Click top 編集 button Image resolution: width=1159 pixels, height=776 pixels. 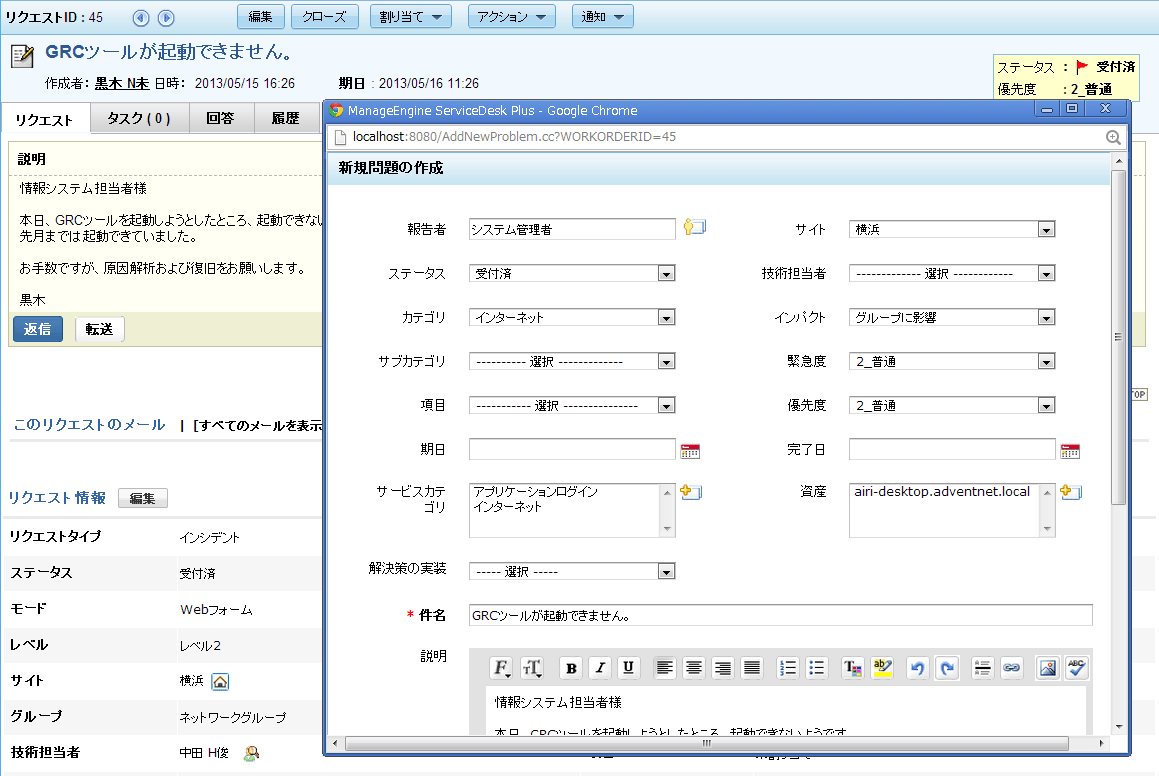point(260,16)
